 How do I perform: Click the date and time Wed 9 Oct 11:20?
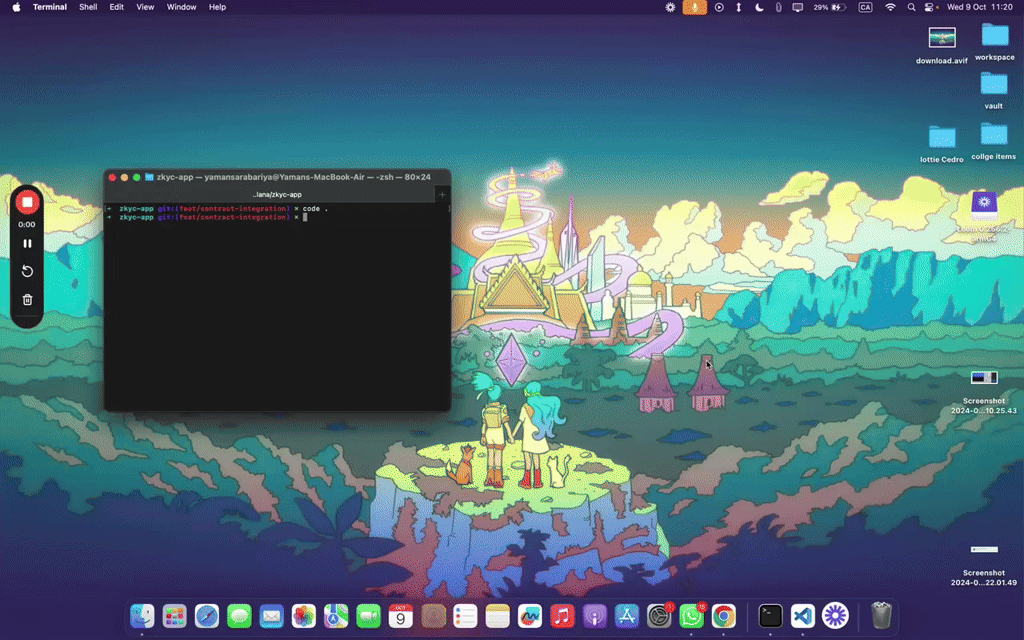click(980, 7)
